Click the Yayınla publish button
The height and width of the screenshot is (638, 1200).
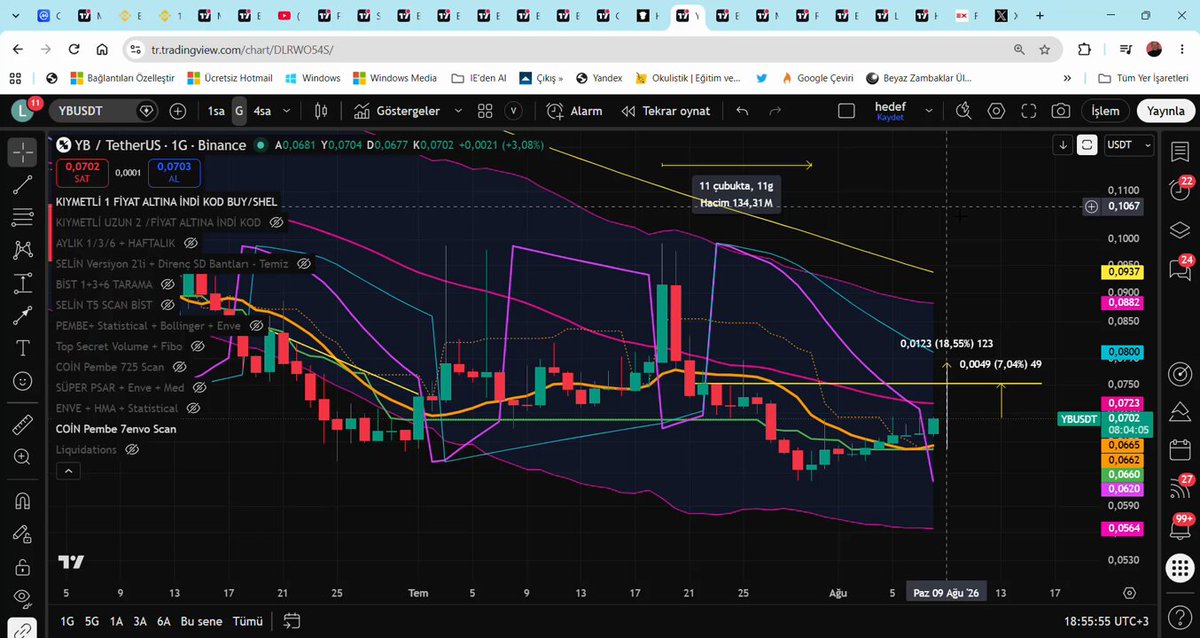[x=1166, y=111]
